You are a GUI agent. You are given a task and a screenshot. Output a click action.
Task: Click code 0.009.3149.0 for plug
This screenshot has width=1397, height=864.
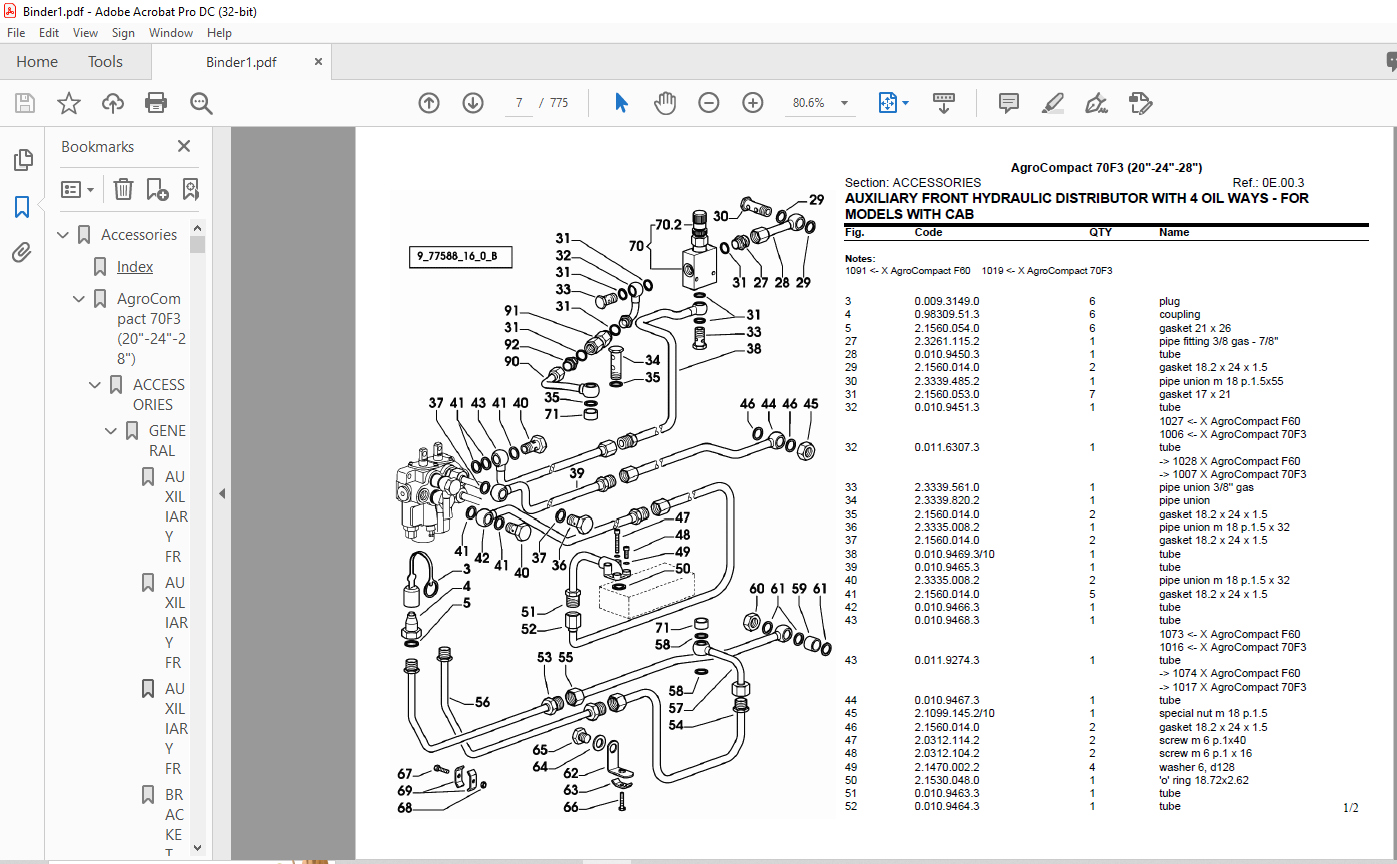coord(946,301)
